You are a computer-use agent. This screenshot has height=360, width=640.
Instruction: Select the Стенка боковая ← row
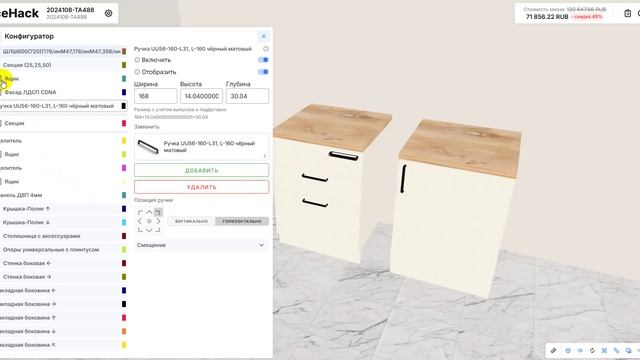pyautogui.click(x=63, y=263)
